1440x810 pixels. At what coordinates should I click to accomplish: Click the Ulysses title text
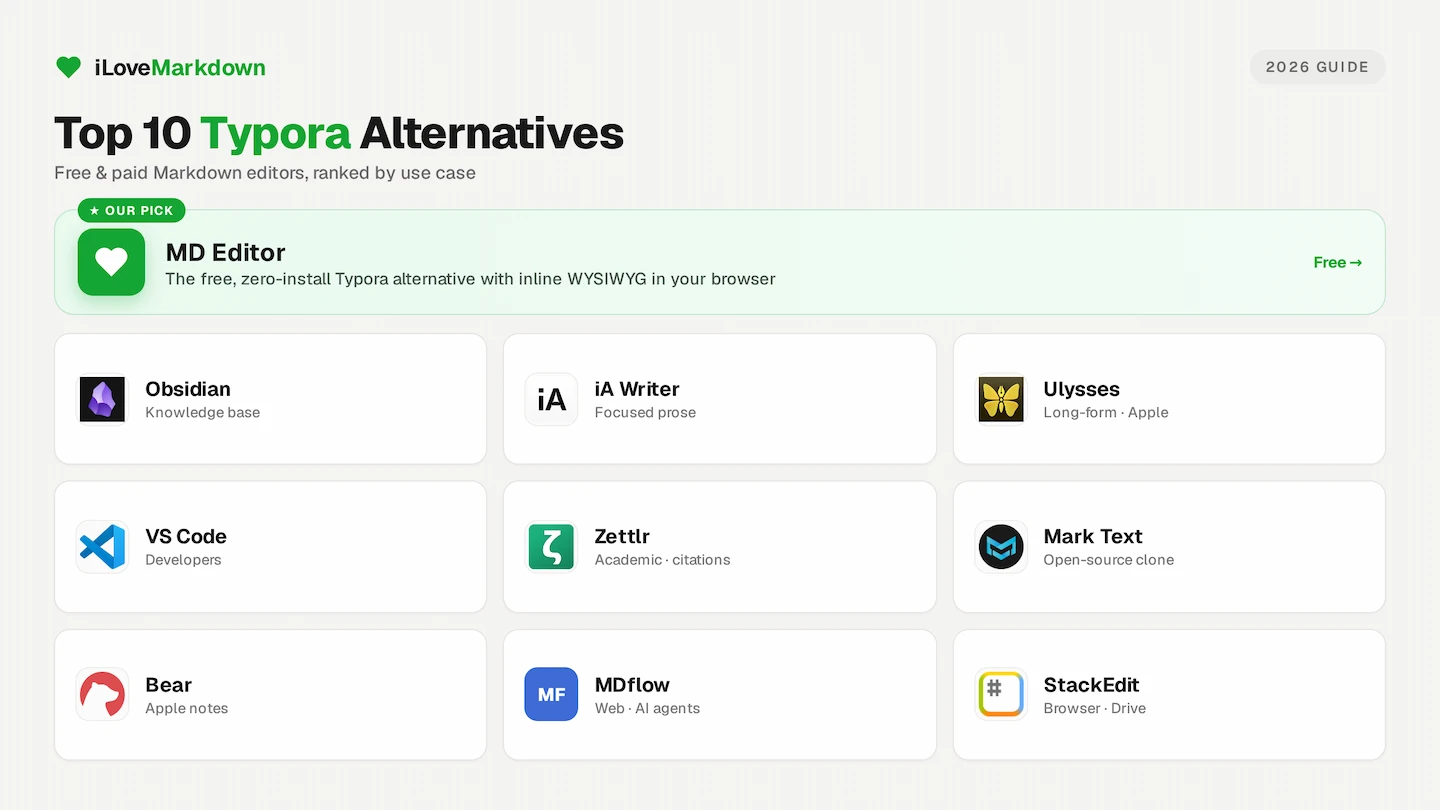point(1081,389)
